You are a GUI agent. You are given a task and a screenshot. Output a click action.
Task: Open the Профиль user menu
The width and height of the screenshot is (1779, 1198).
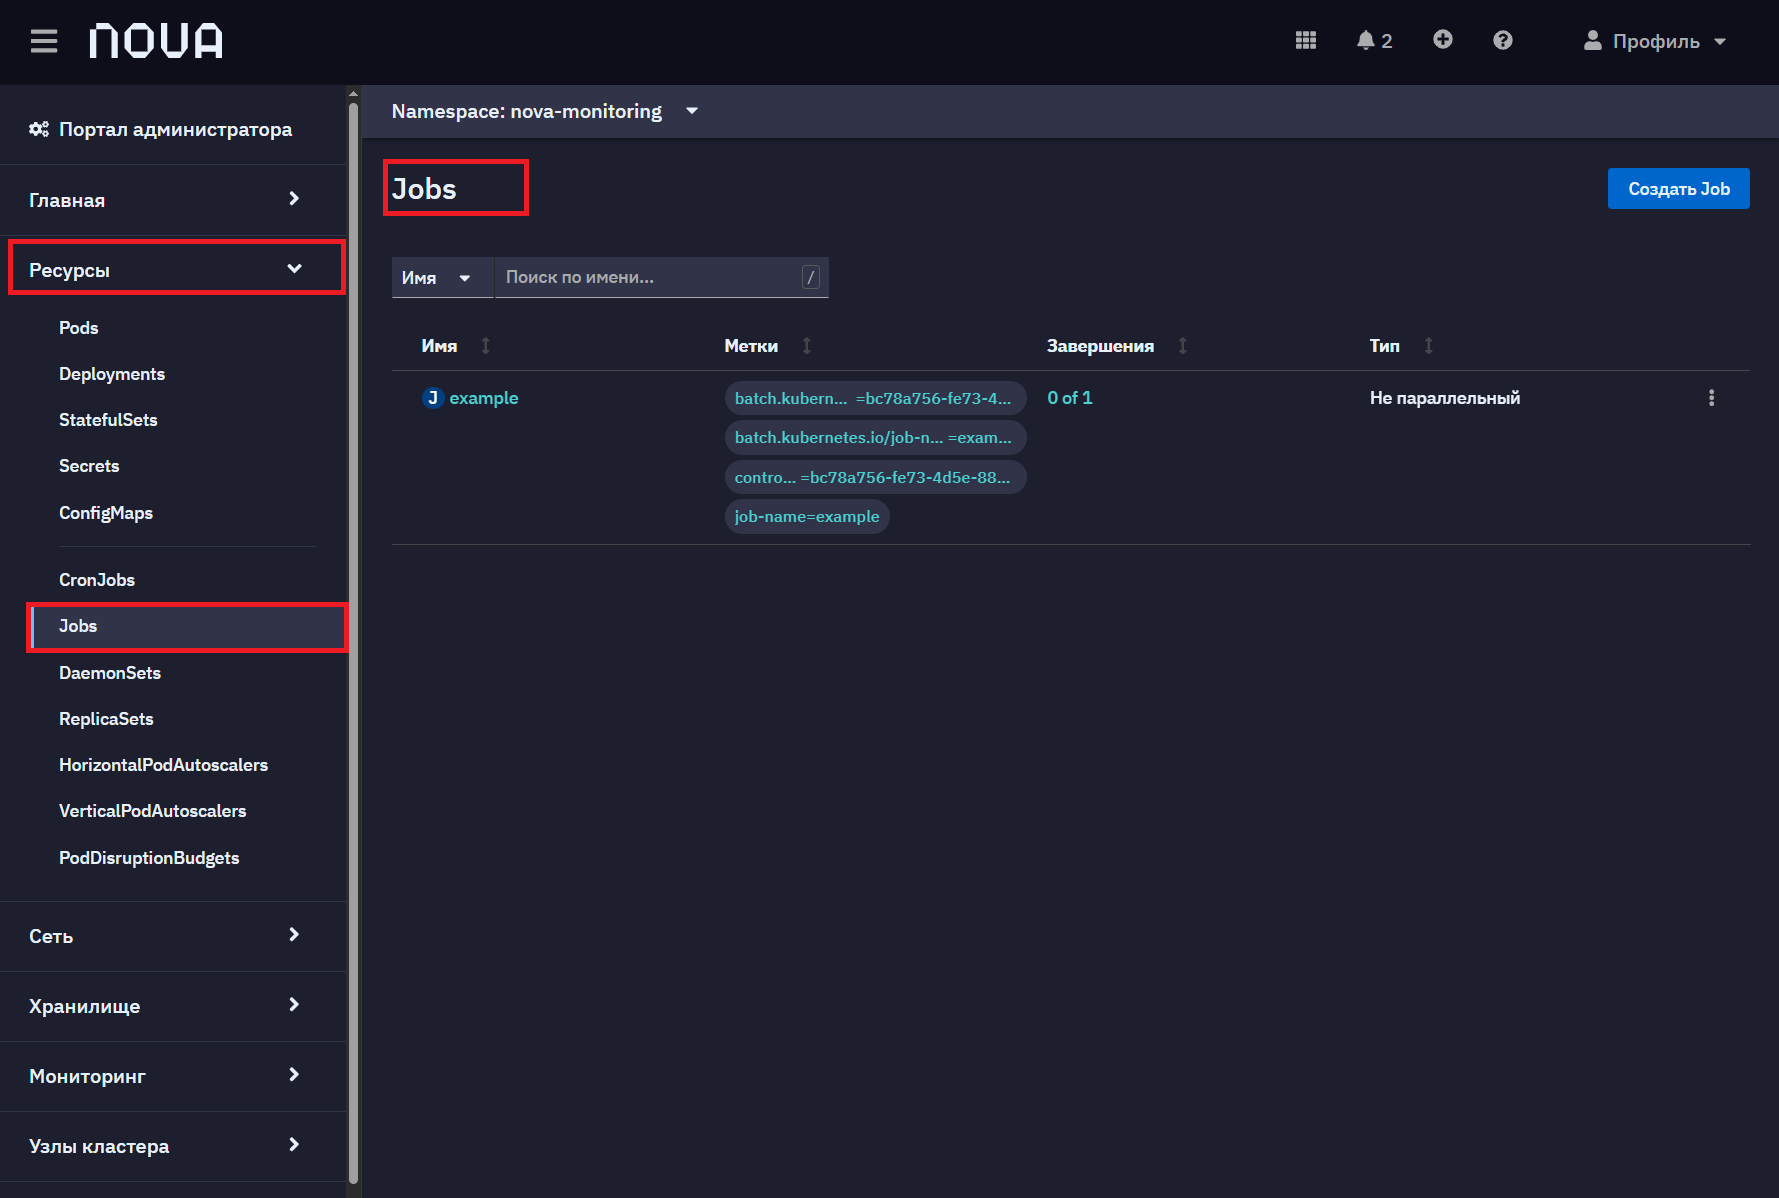(x=1655, y=41)
